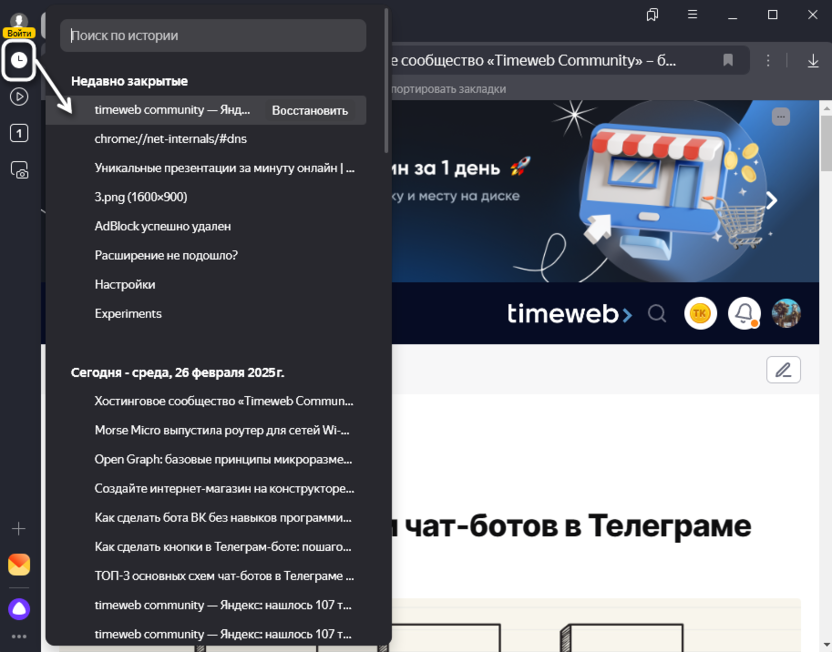Click the pencil edit button
Viewport: 832px width, 652px height.
click(783, 370)
